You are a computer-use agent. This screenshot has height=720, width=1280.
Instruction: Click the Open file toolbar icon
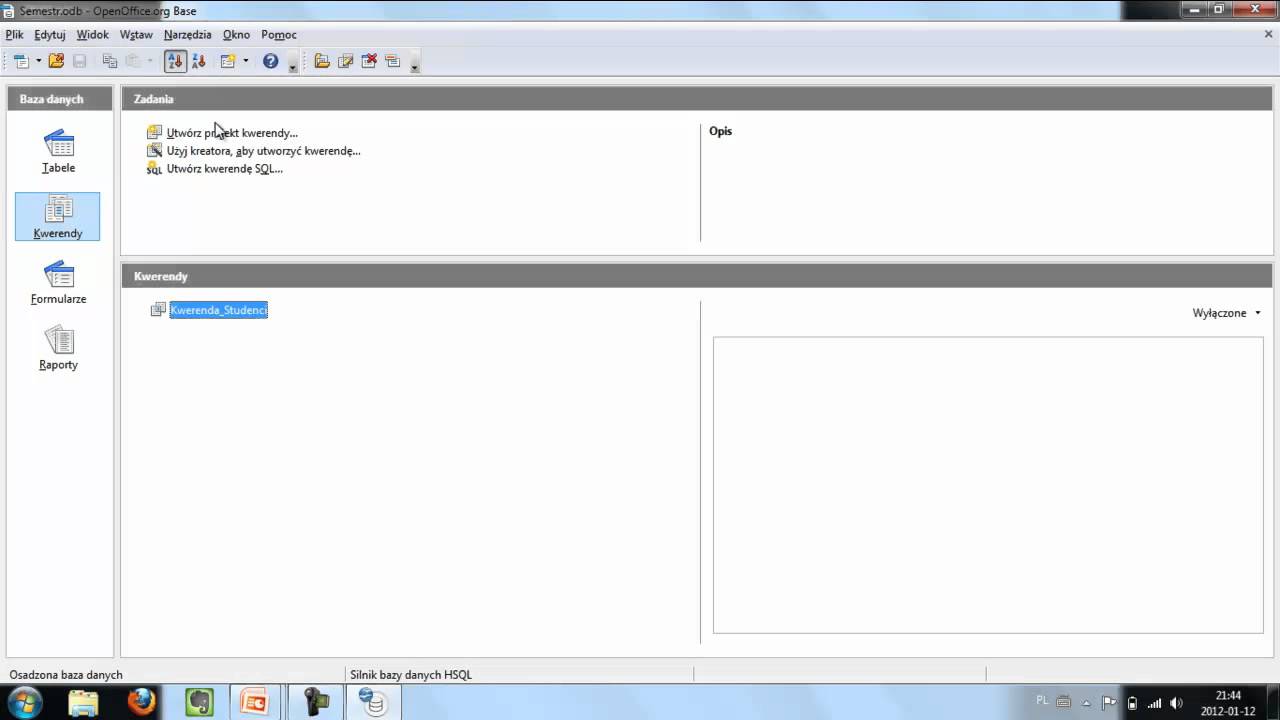(x=56, y=61)
